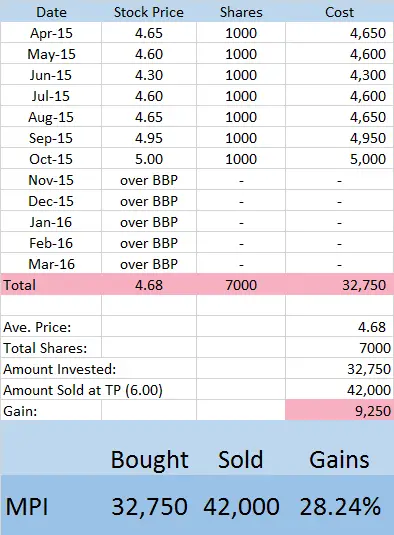Click the Apr-15 date cell
This screenshot has height=535, width=394.
click(51, 33)
